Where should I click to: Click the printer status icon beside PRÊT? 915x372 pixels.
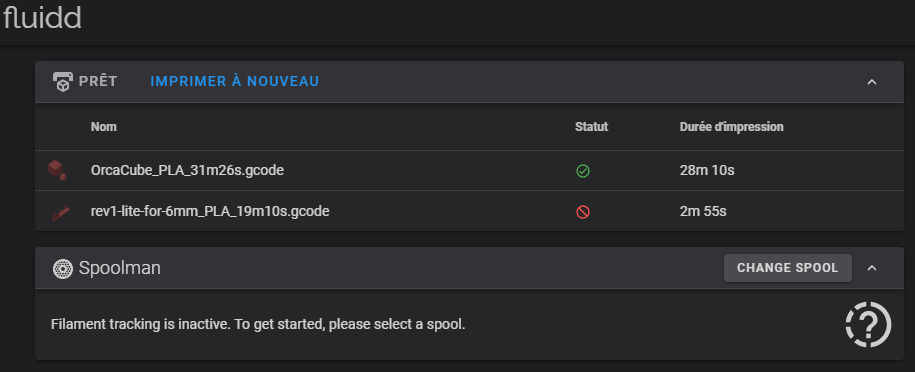[x=62, y=81]
